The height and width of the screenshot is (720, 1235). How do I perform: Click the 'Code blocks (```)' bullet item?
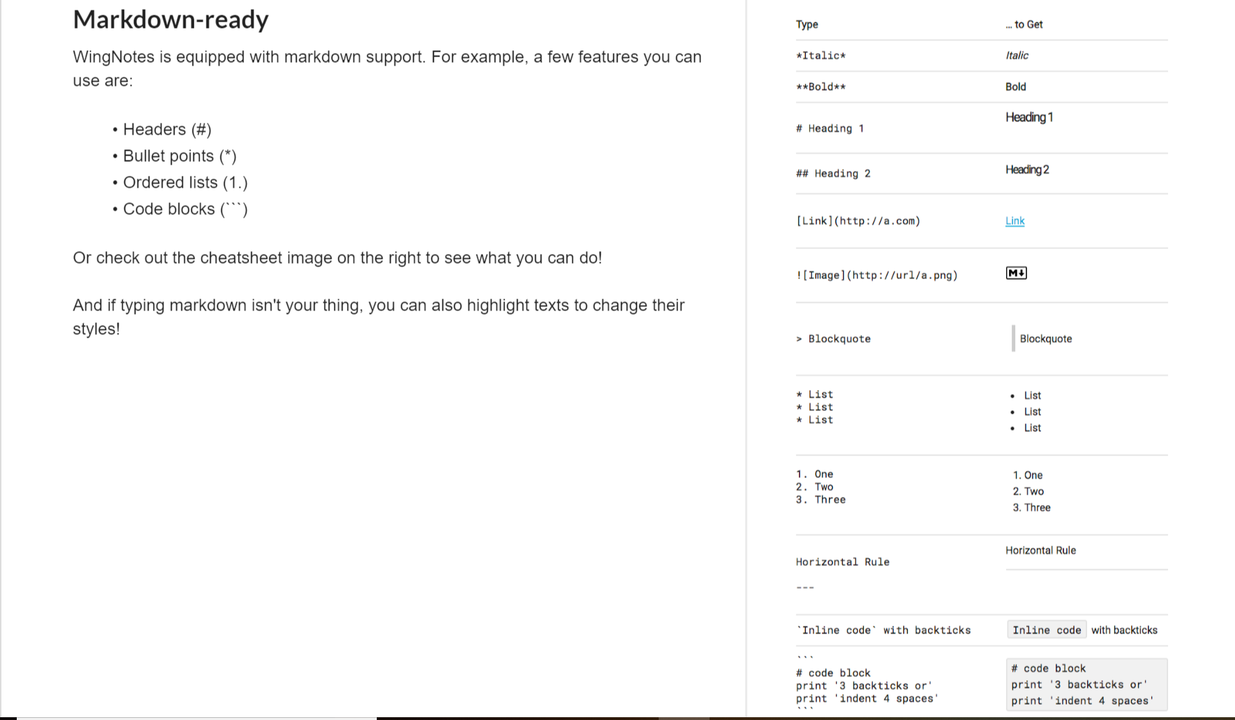pos(185,209)
